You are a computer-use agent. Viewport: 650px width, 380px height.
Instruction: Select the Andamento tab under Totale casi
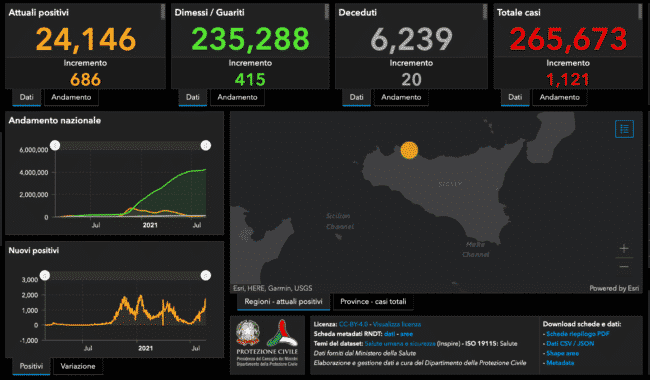click(x=560, y=97)
